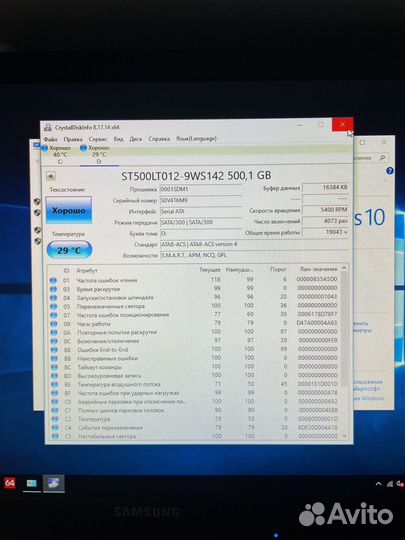Viewport: 405px width, 540px height.
Task: Click status icon of ударных нагрузках row
Action: (x=55, y=393)
